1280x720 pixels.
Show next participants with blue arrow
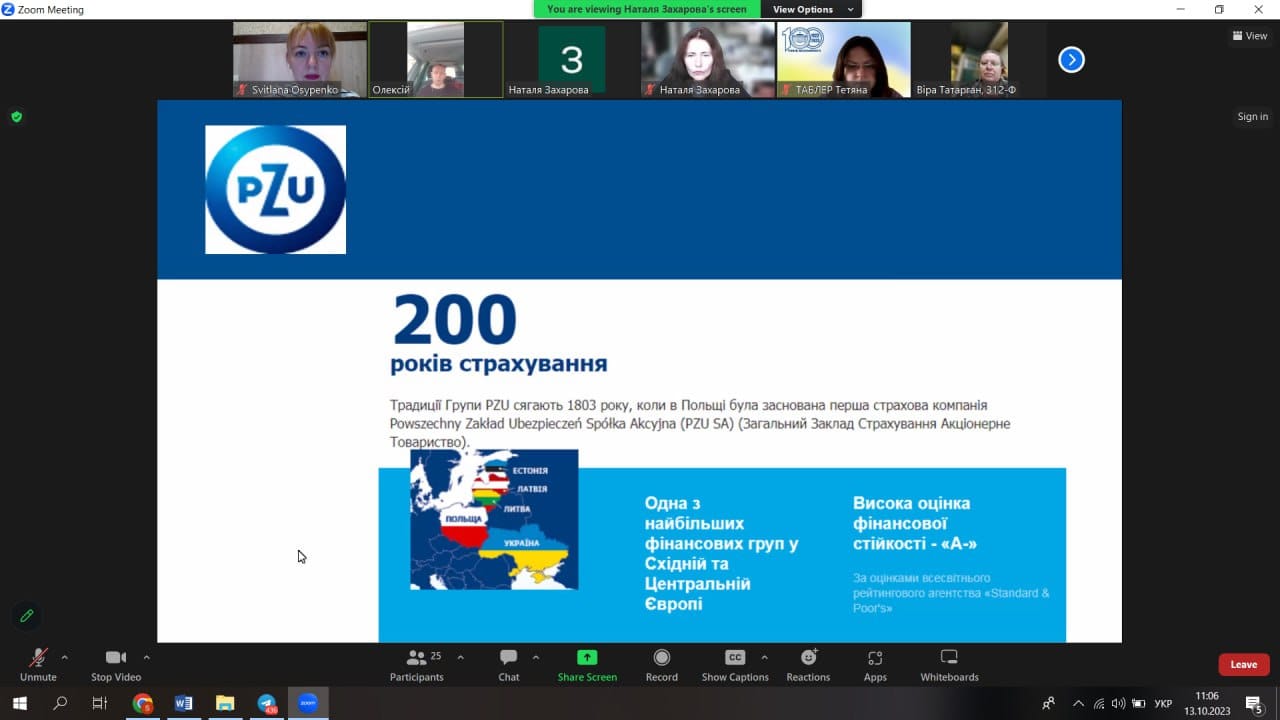point(1071,60)
